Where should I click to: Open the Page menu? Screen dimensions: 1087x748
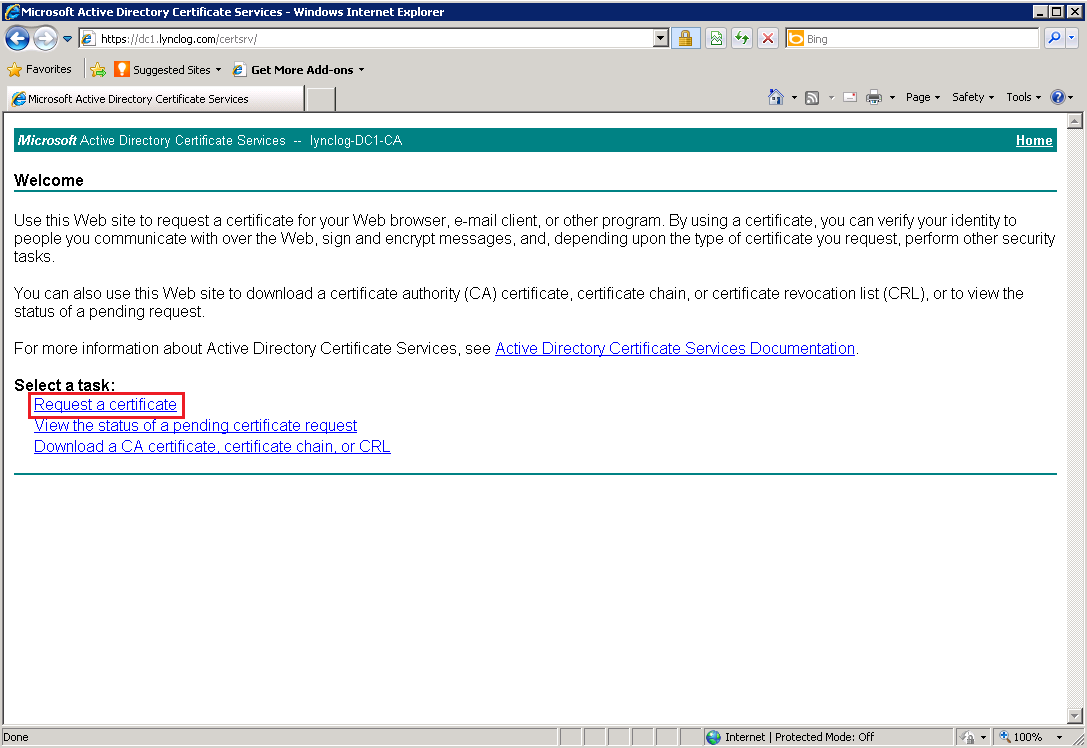click(x=923, y=97)
